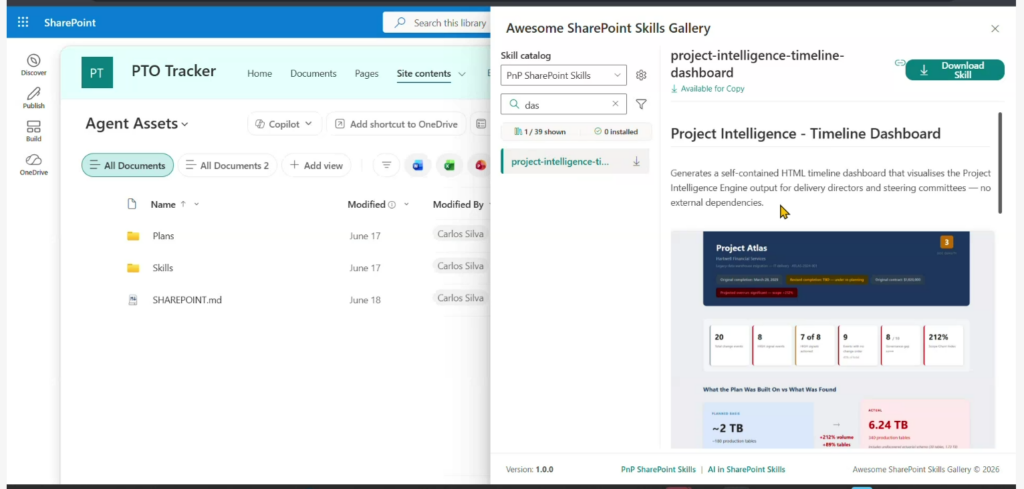Select project-intelligence-ti... skill entry
Image resolution: width=1024 pixels, height=489 pixels.
(575, 161)
